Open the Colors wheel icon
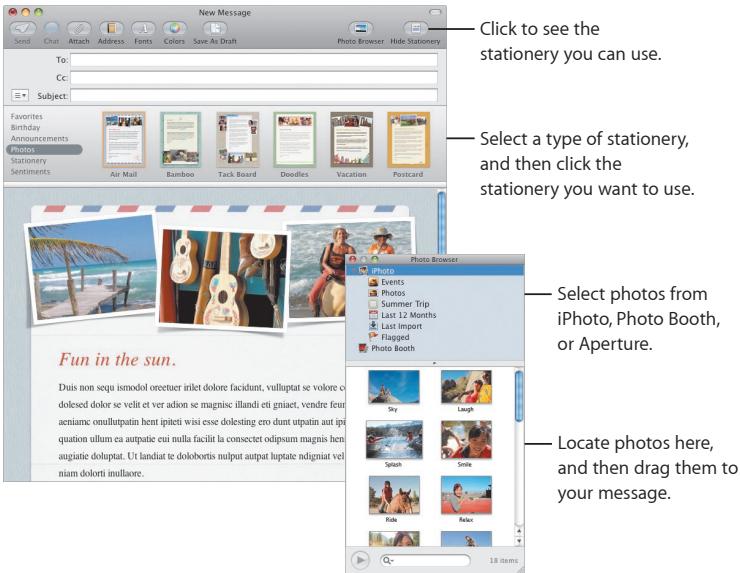The width and height of the screenshot is (740, 573). tap(174, 29)
